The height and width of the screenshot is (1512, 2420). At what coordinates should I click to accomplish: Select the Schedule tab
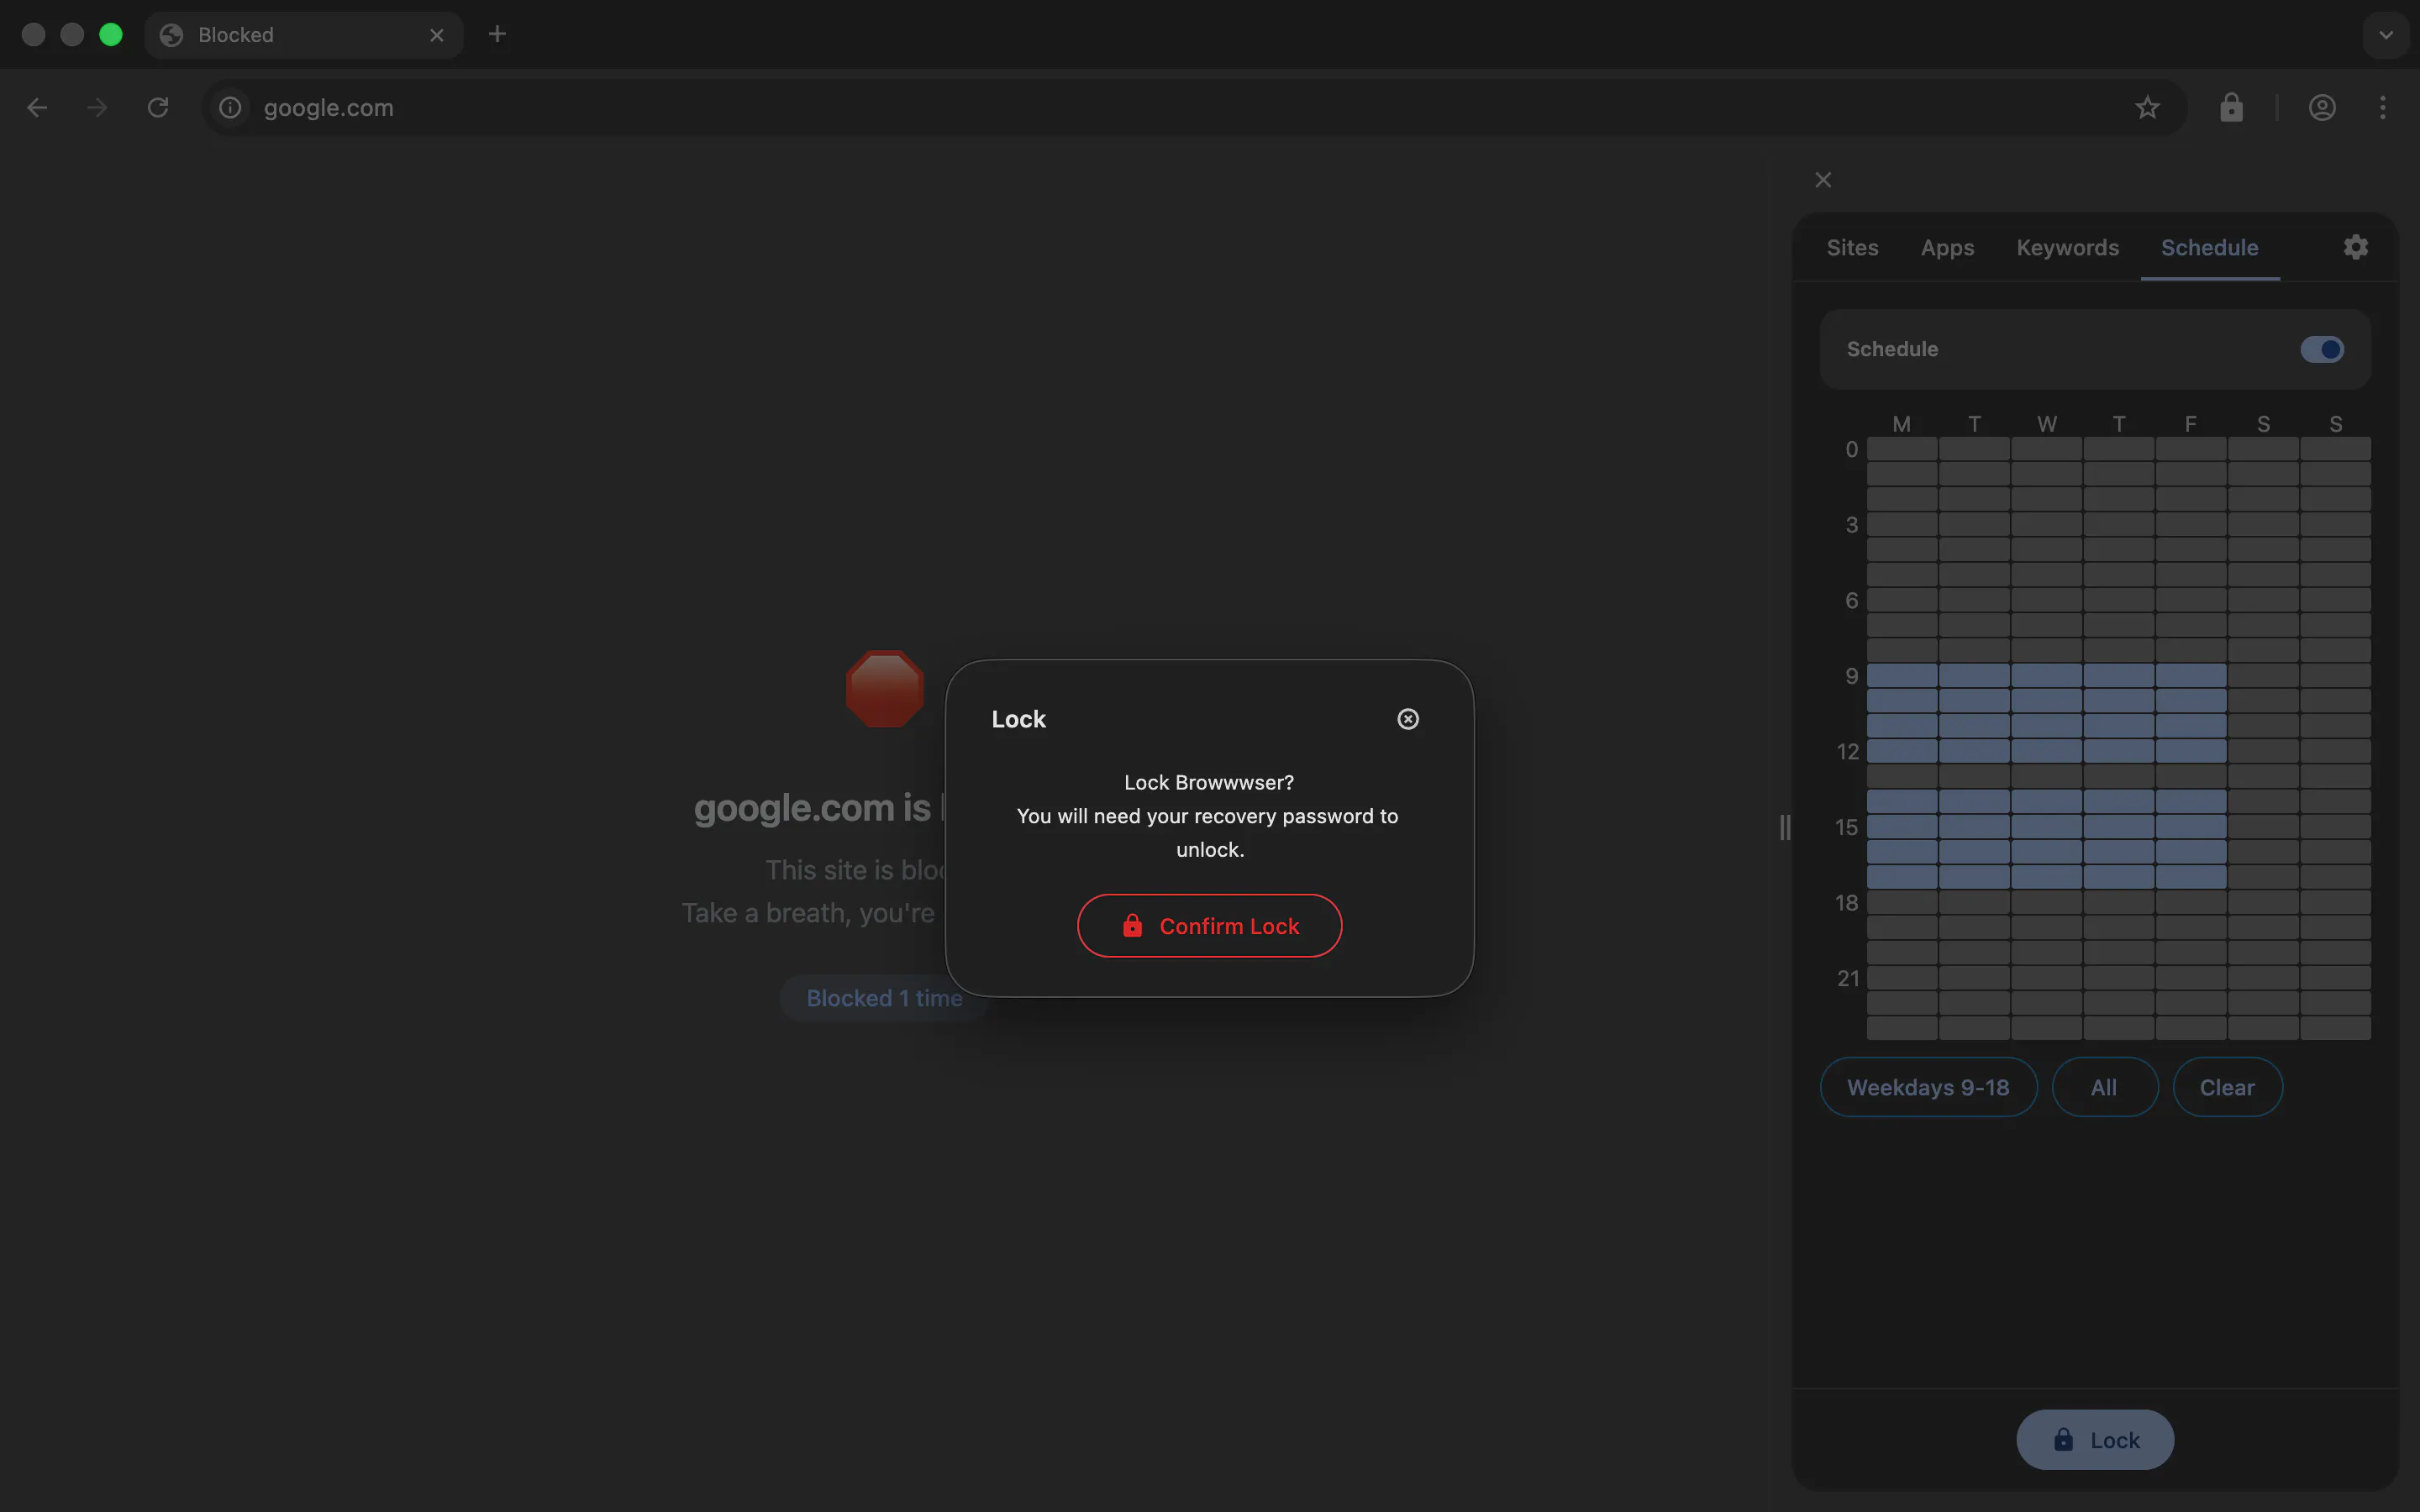click(x=2209, y=248)
